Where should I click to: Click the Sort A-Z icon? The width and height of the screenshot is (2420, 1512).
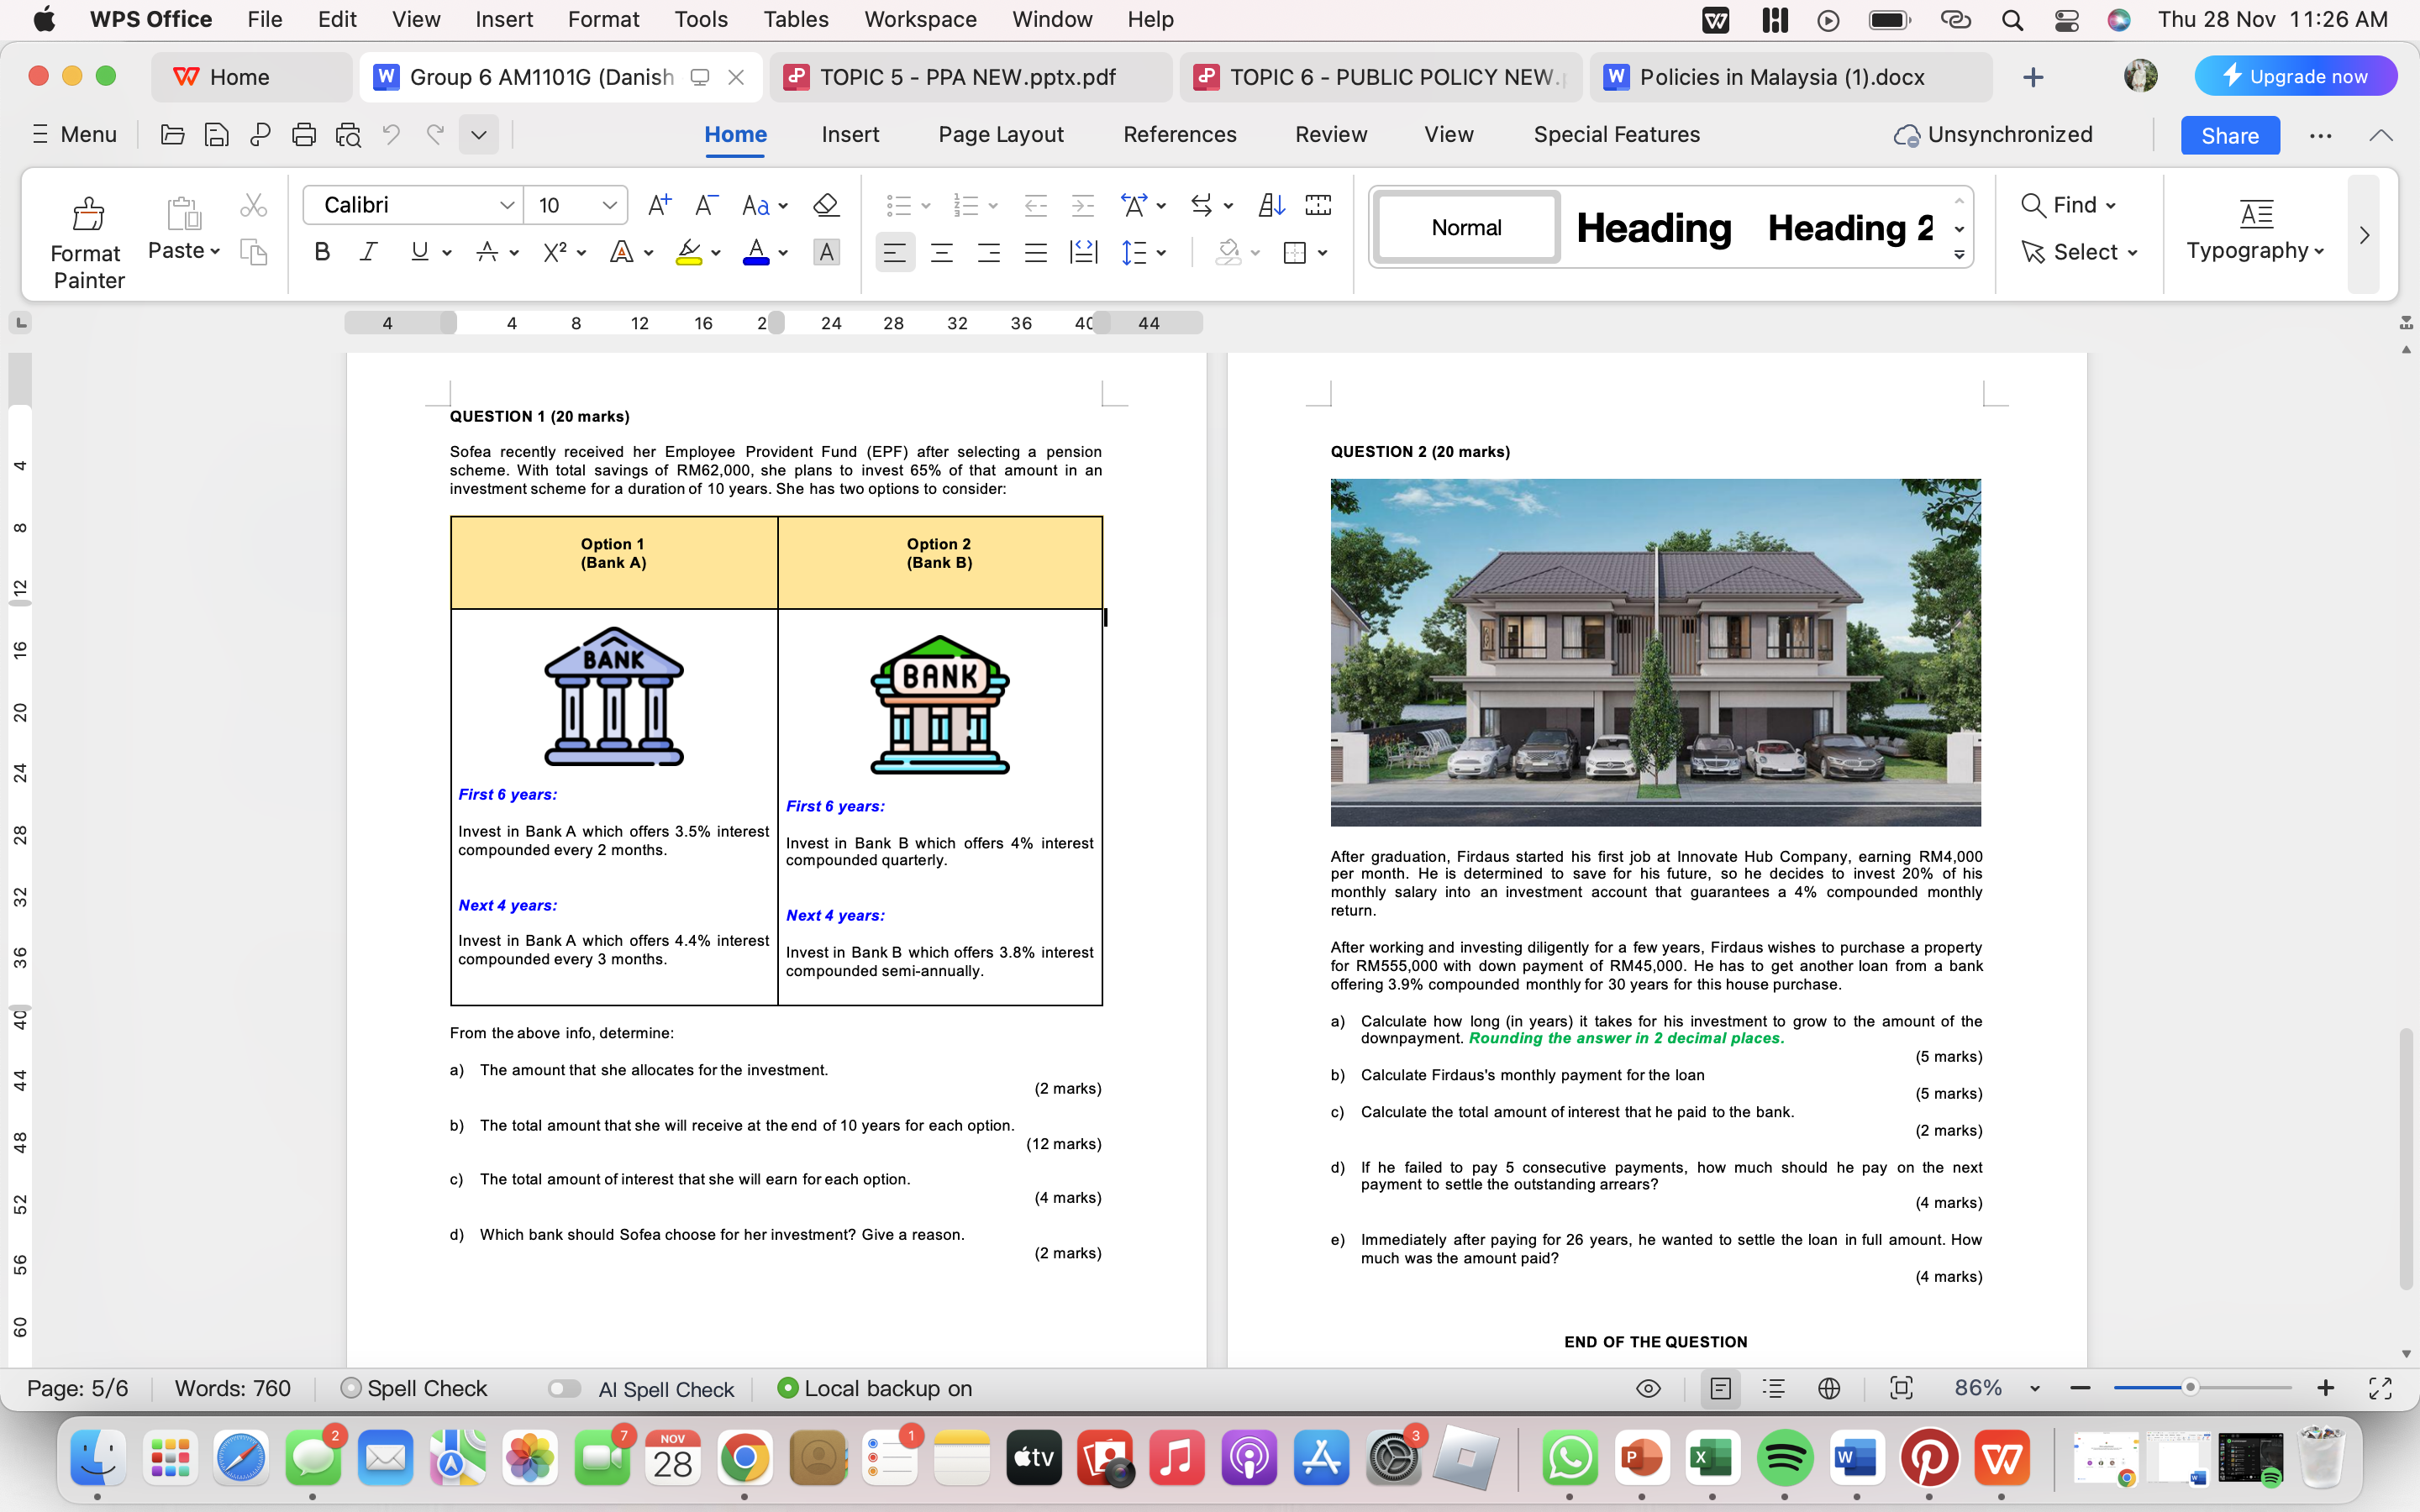click(1271, 205)
